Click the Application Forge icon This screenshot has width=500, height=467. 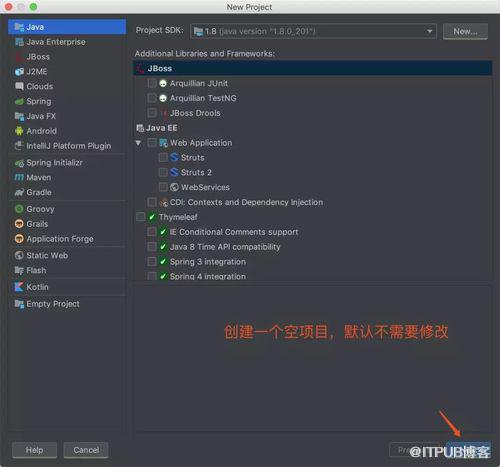[19, 239]
